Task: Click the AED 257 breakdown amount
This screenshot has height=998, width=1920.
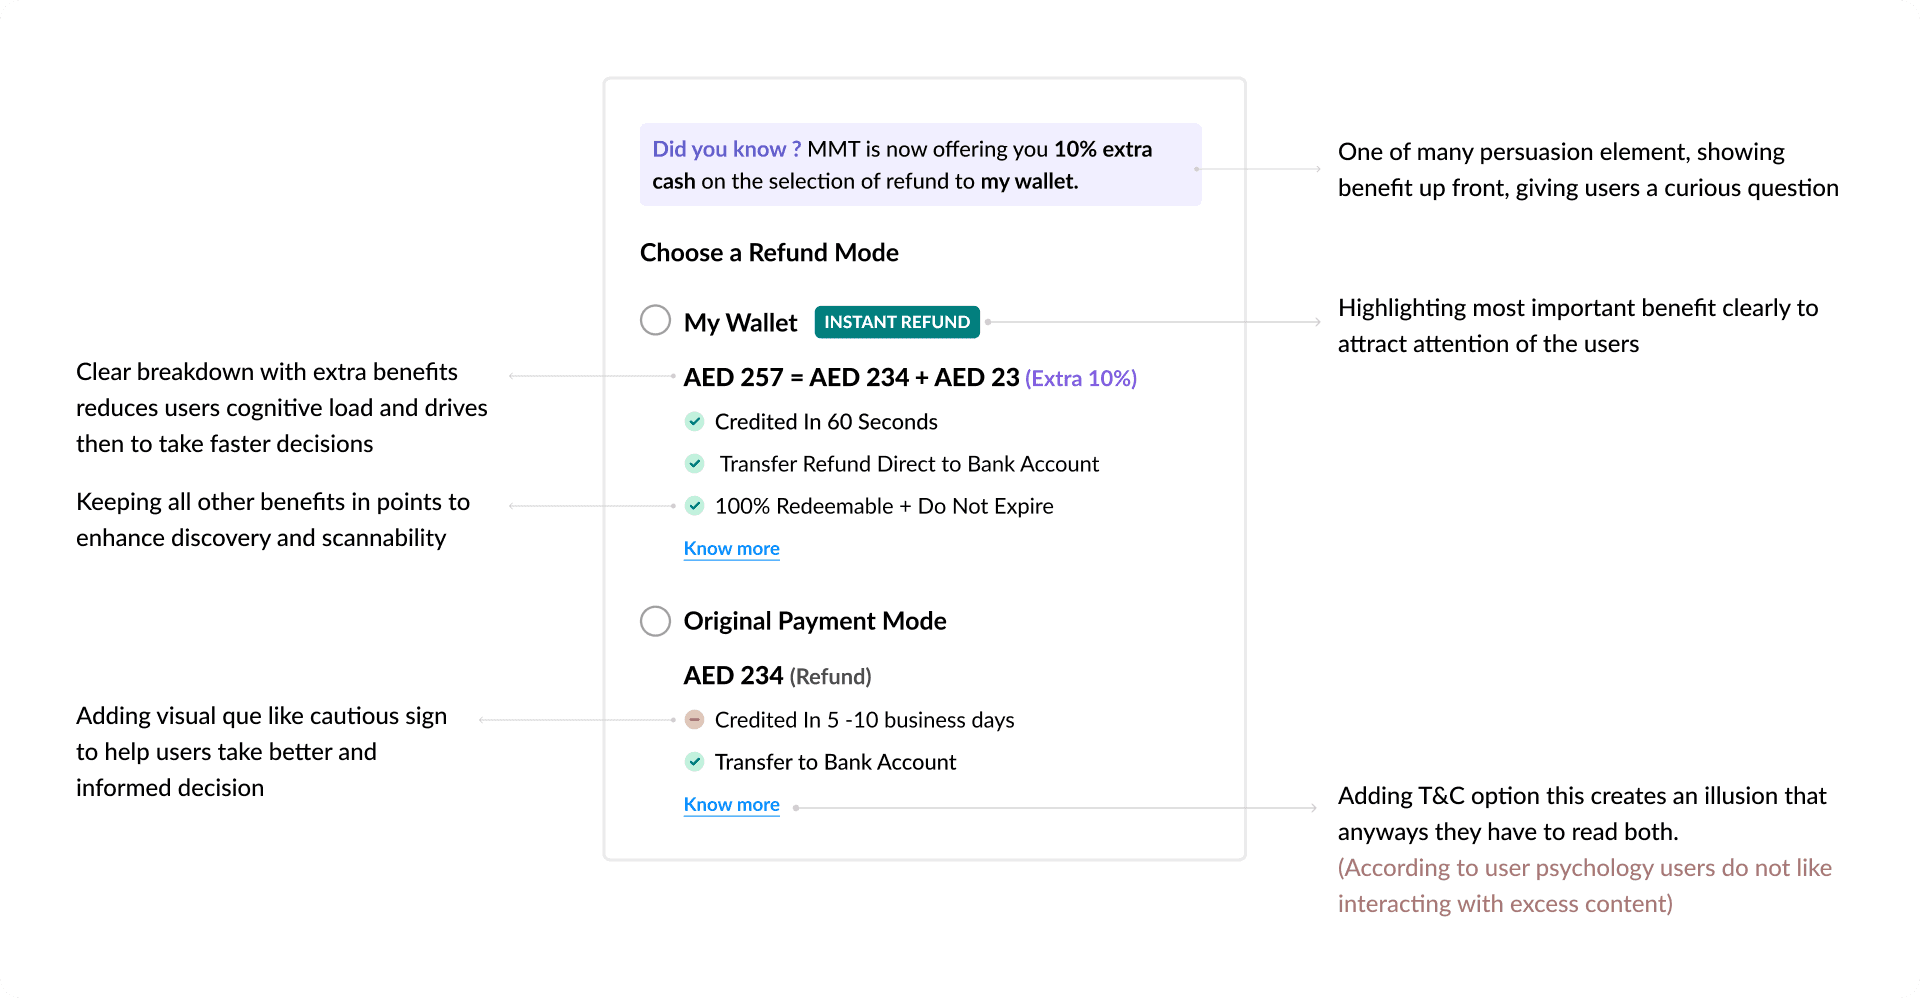Action: click(734, 378)
